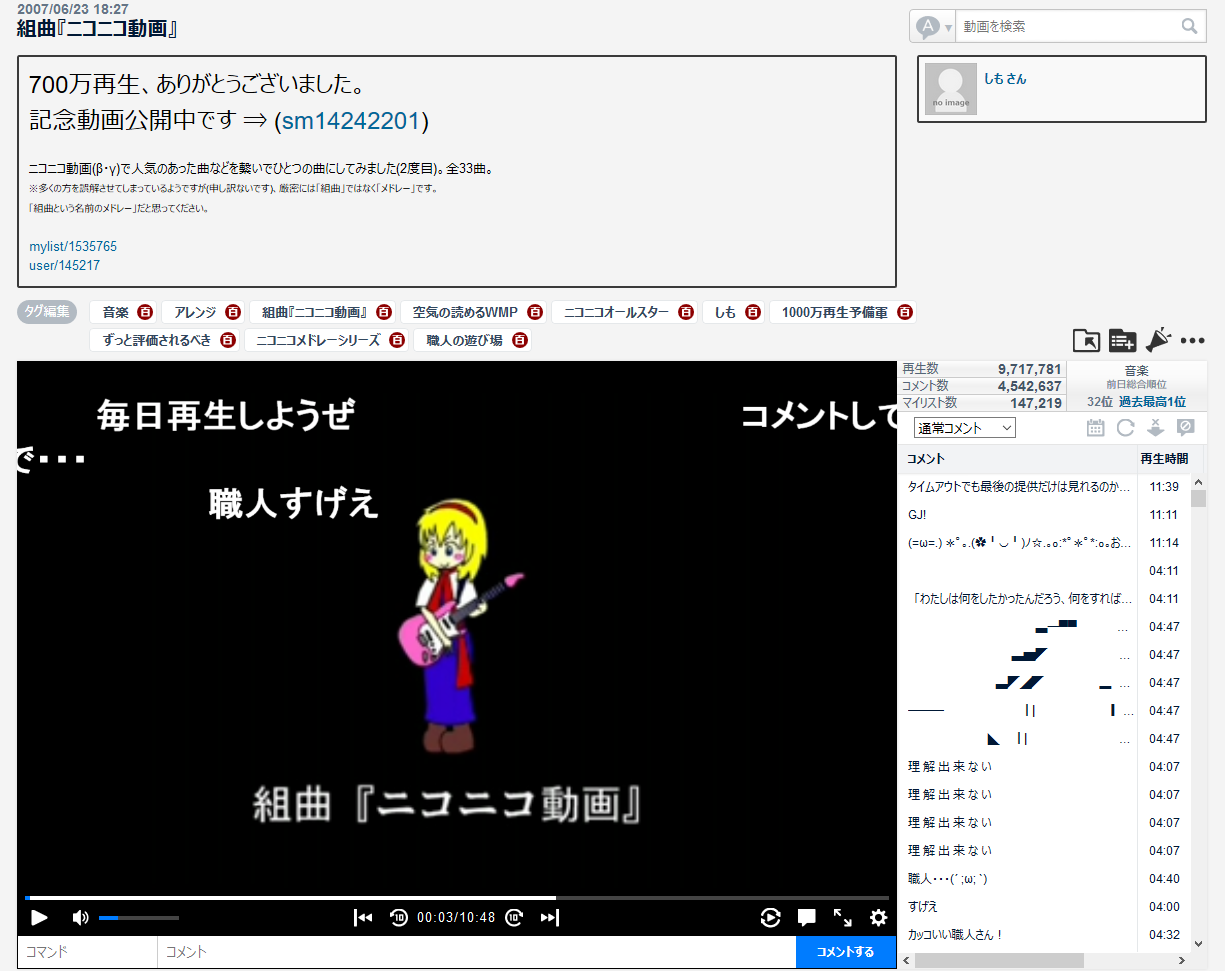Click dictionary icon beside 空気の読めるWMP

(535, 313)
